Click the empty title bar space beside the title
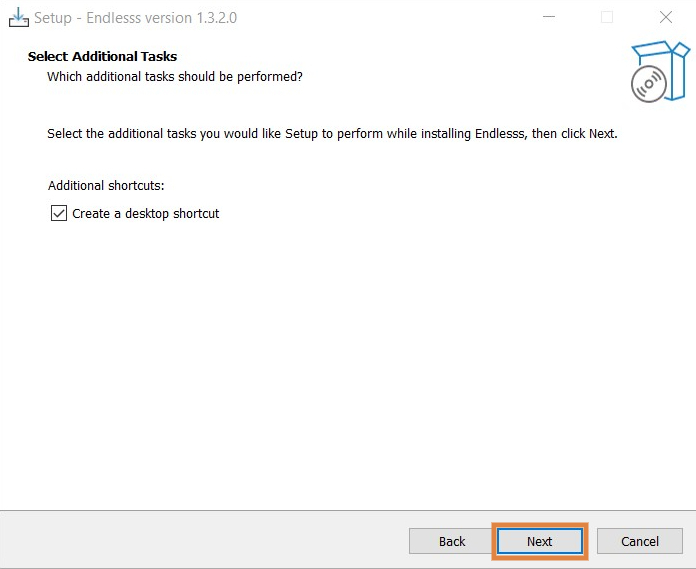This screenshot has height=569, width=696. click(x=400, y=18)
